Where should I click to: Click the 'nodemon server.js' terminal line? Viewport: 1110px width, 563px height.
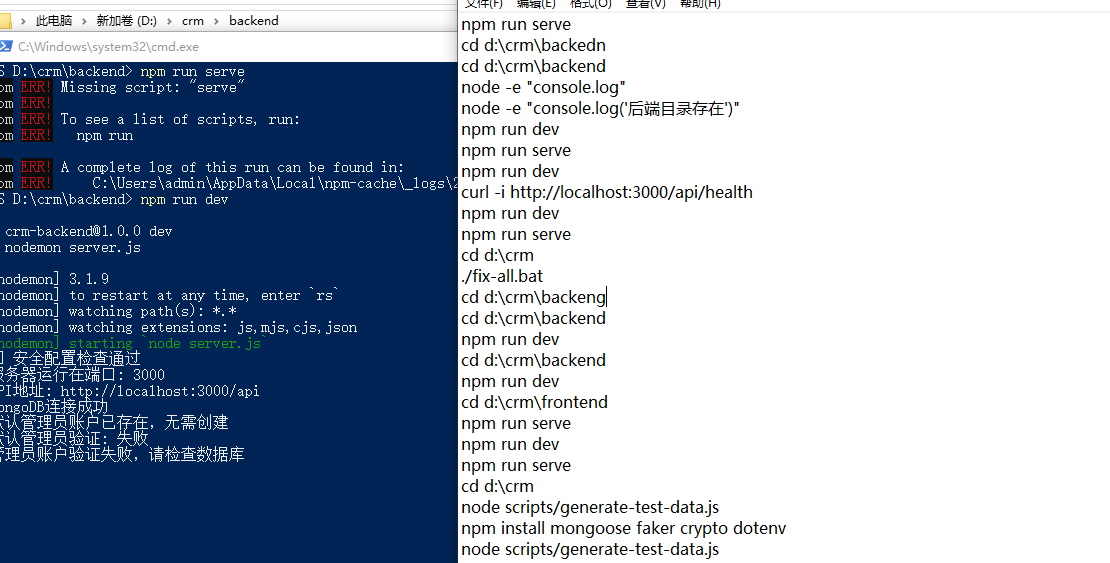pos(72,248)
